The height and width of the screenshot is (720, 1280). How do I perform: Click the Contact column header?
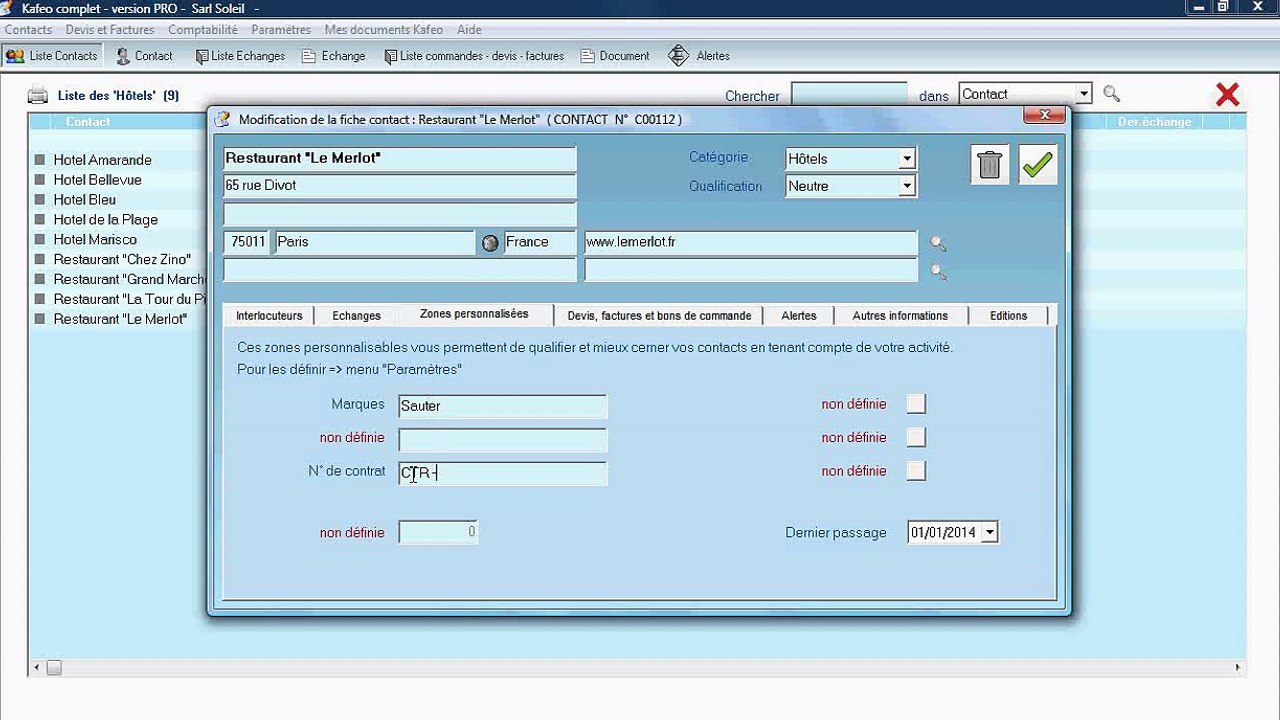pos(88,122)
